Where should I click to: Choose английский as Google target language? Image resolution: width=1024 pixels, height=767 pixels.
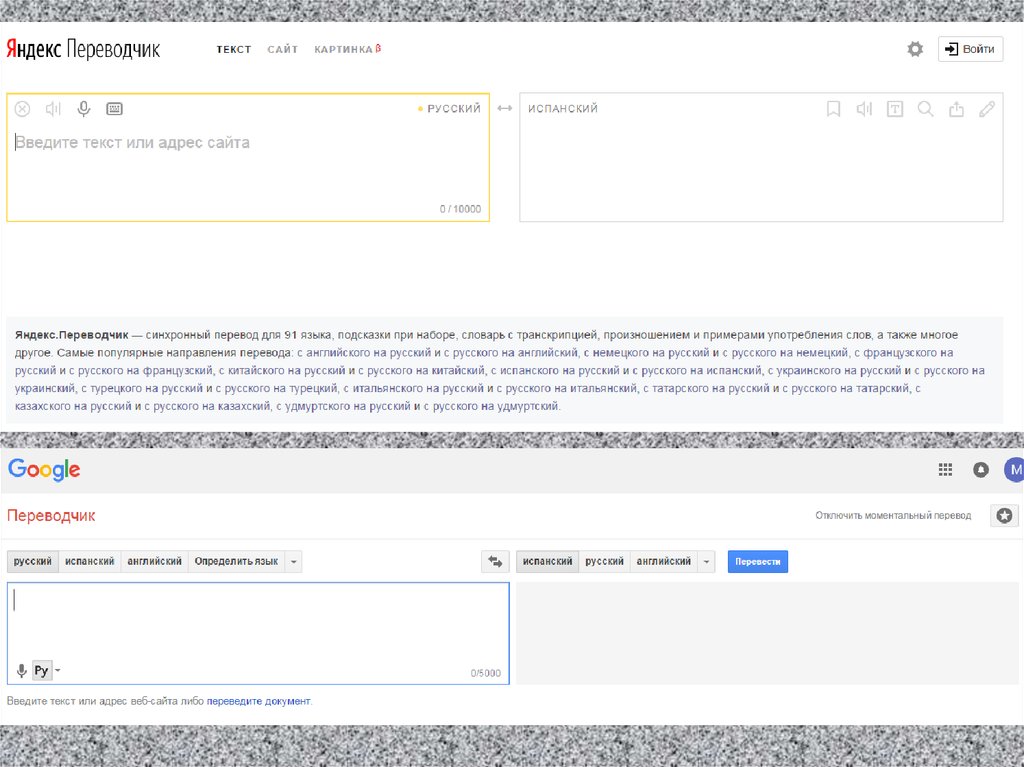point(663,562)
